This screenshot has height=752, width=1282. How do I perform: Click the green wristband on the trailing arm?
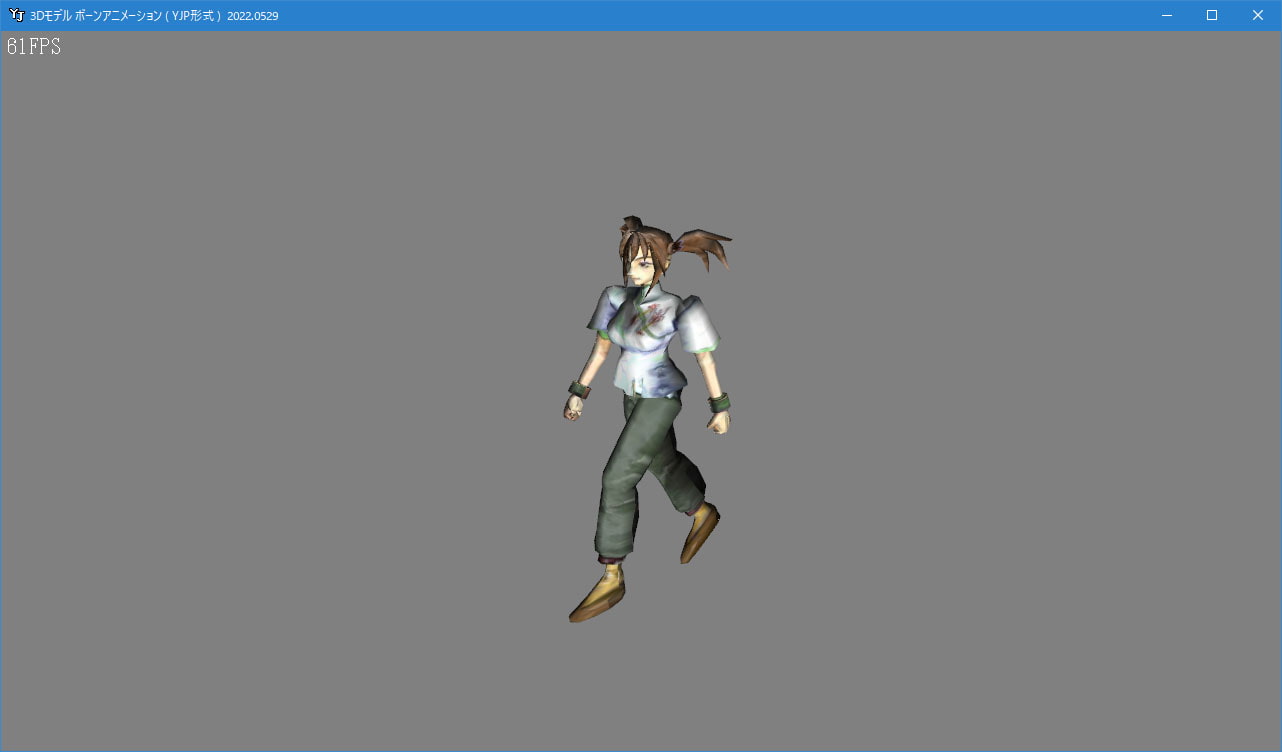pyautogui.click(x=719, y=403)
